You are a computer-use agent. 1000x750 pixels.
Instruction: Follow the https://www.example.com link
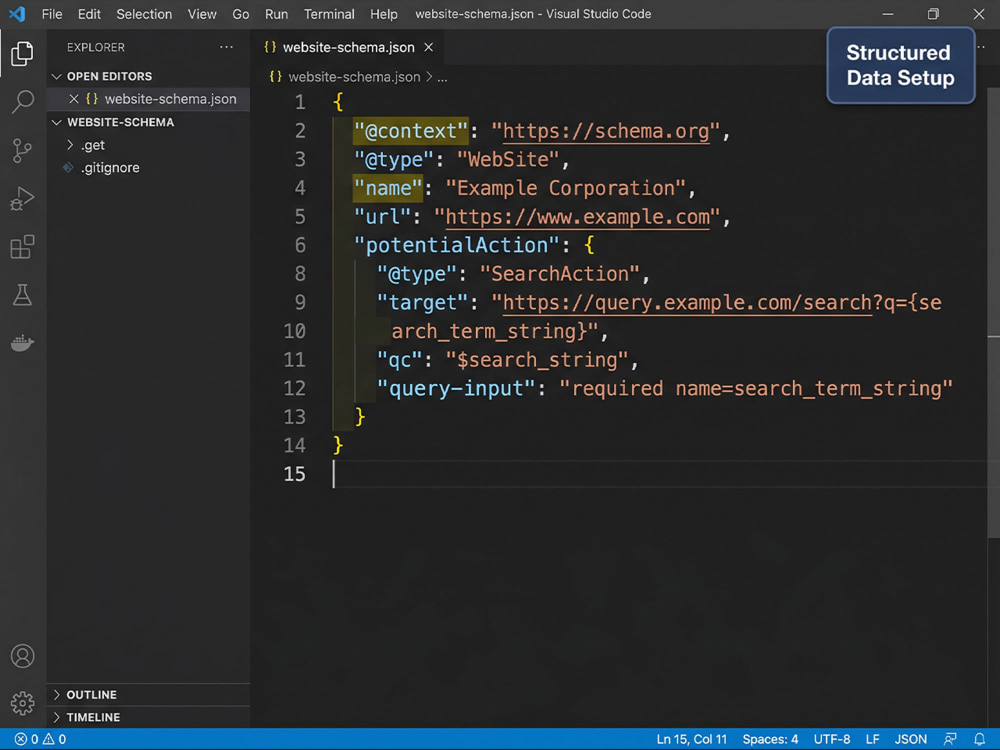click(577, 217)
